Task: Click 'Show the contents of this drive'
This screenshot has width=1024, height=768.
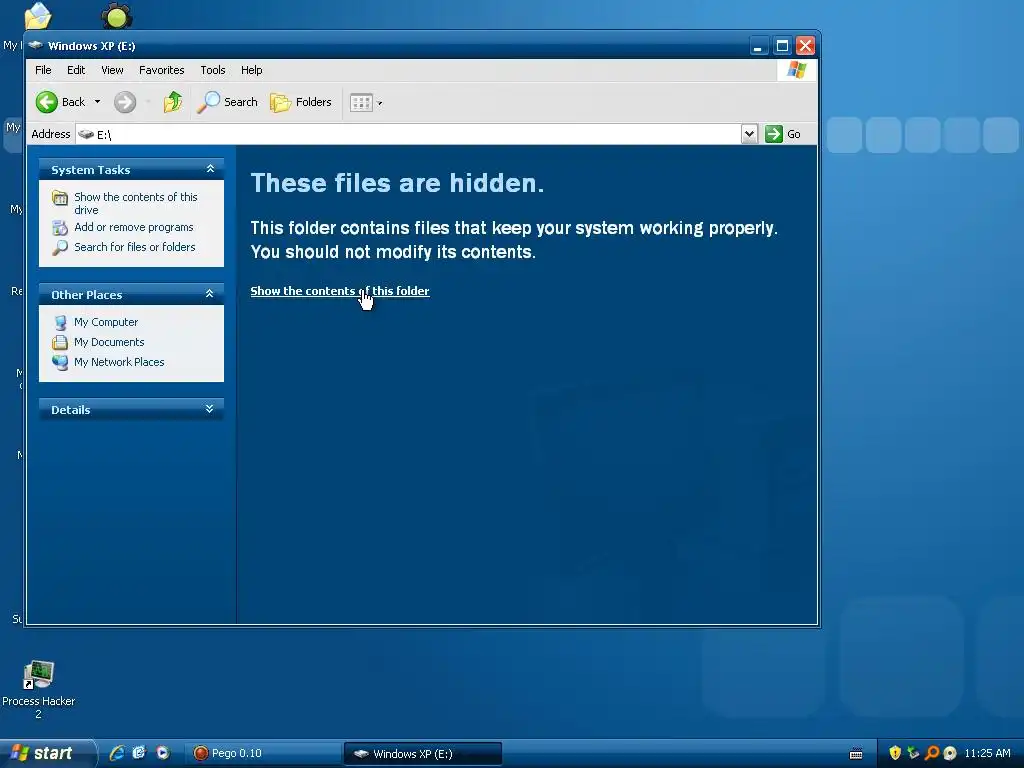Action: (135, 203)
